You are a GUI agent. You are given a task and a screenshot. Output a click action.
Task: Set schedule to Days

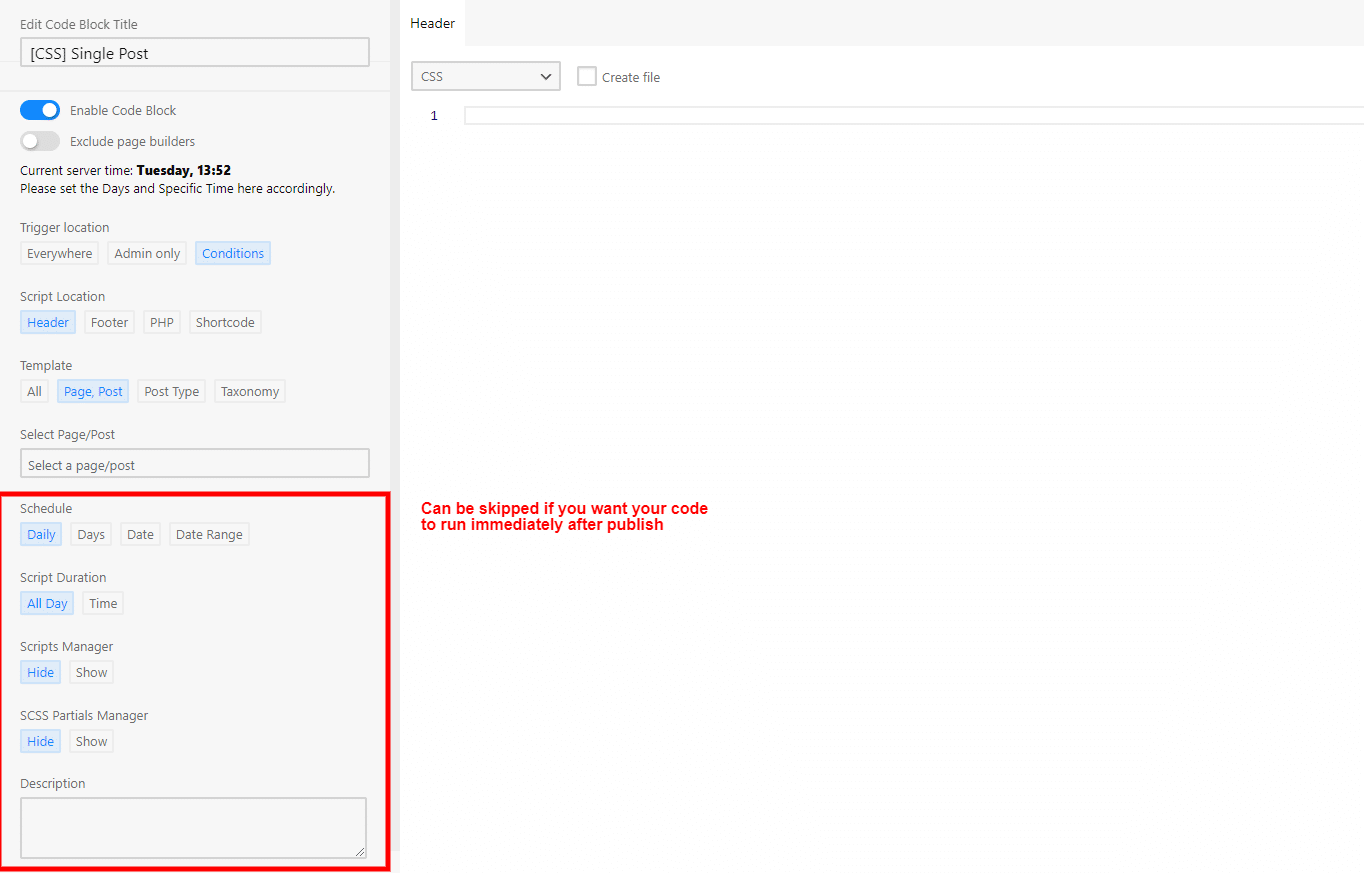(x=91, y=535)
